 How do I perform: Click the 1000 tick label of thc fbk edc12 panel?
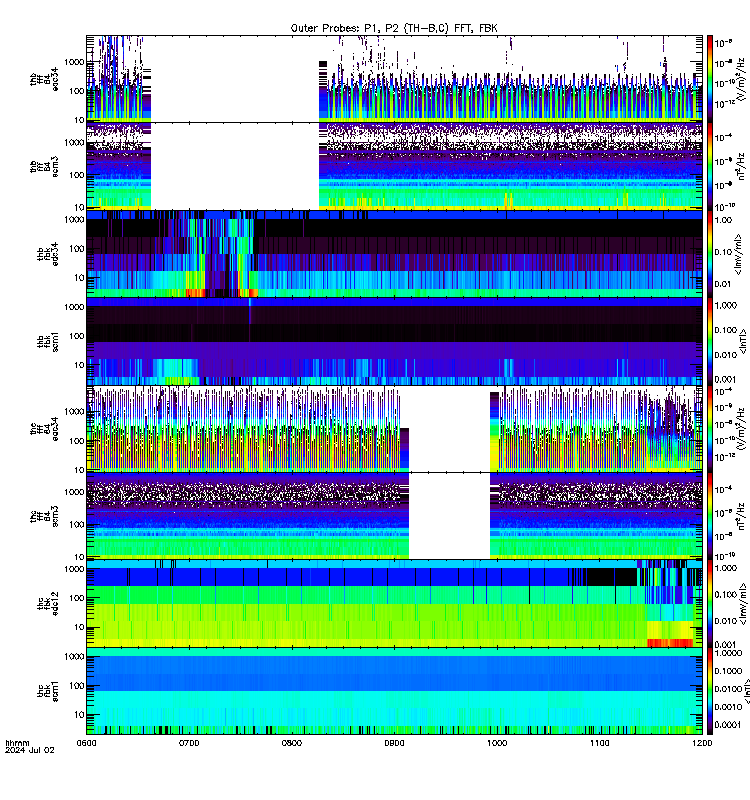[74, 569]
